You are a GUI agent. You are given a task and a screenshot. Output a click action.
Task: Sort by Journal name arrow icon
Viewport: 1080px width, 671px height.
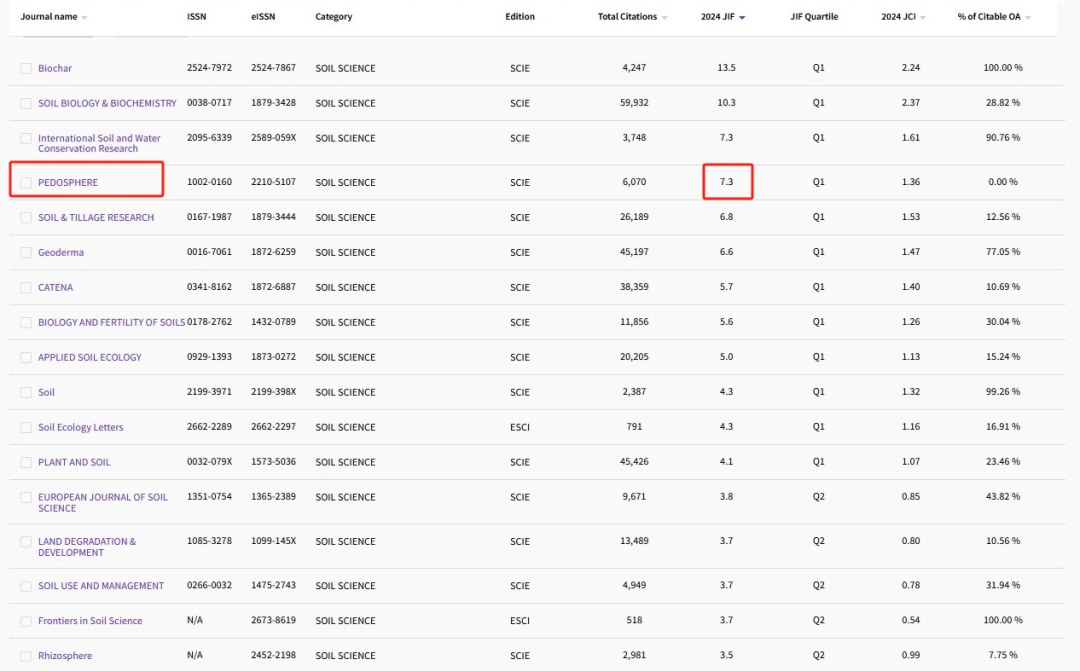(x=85, y=18)
